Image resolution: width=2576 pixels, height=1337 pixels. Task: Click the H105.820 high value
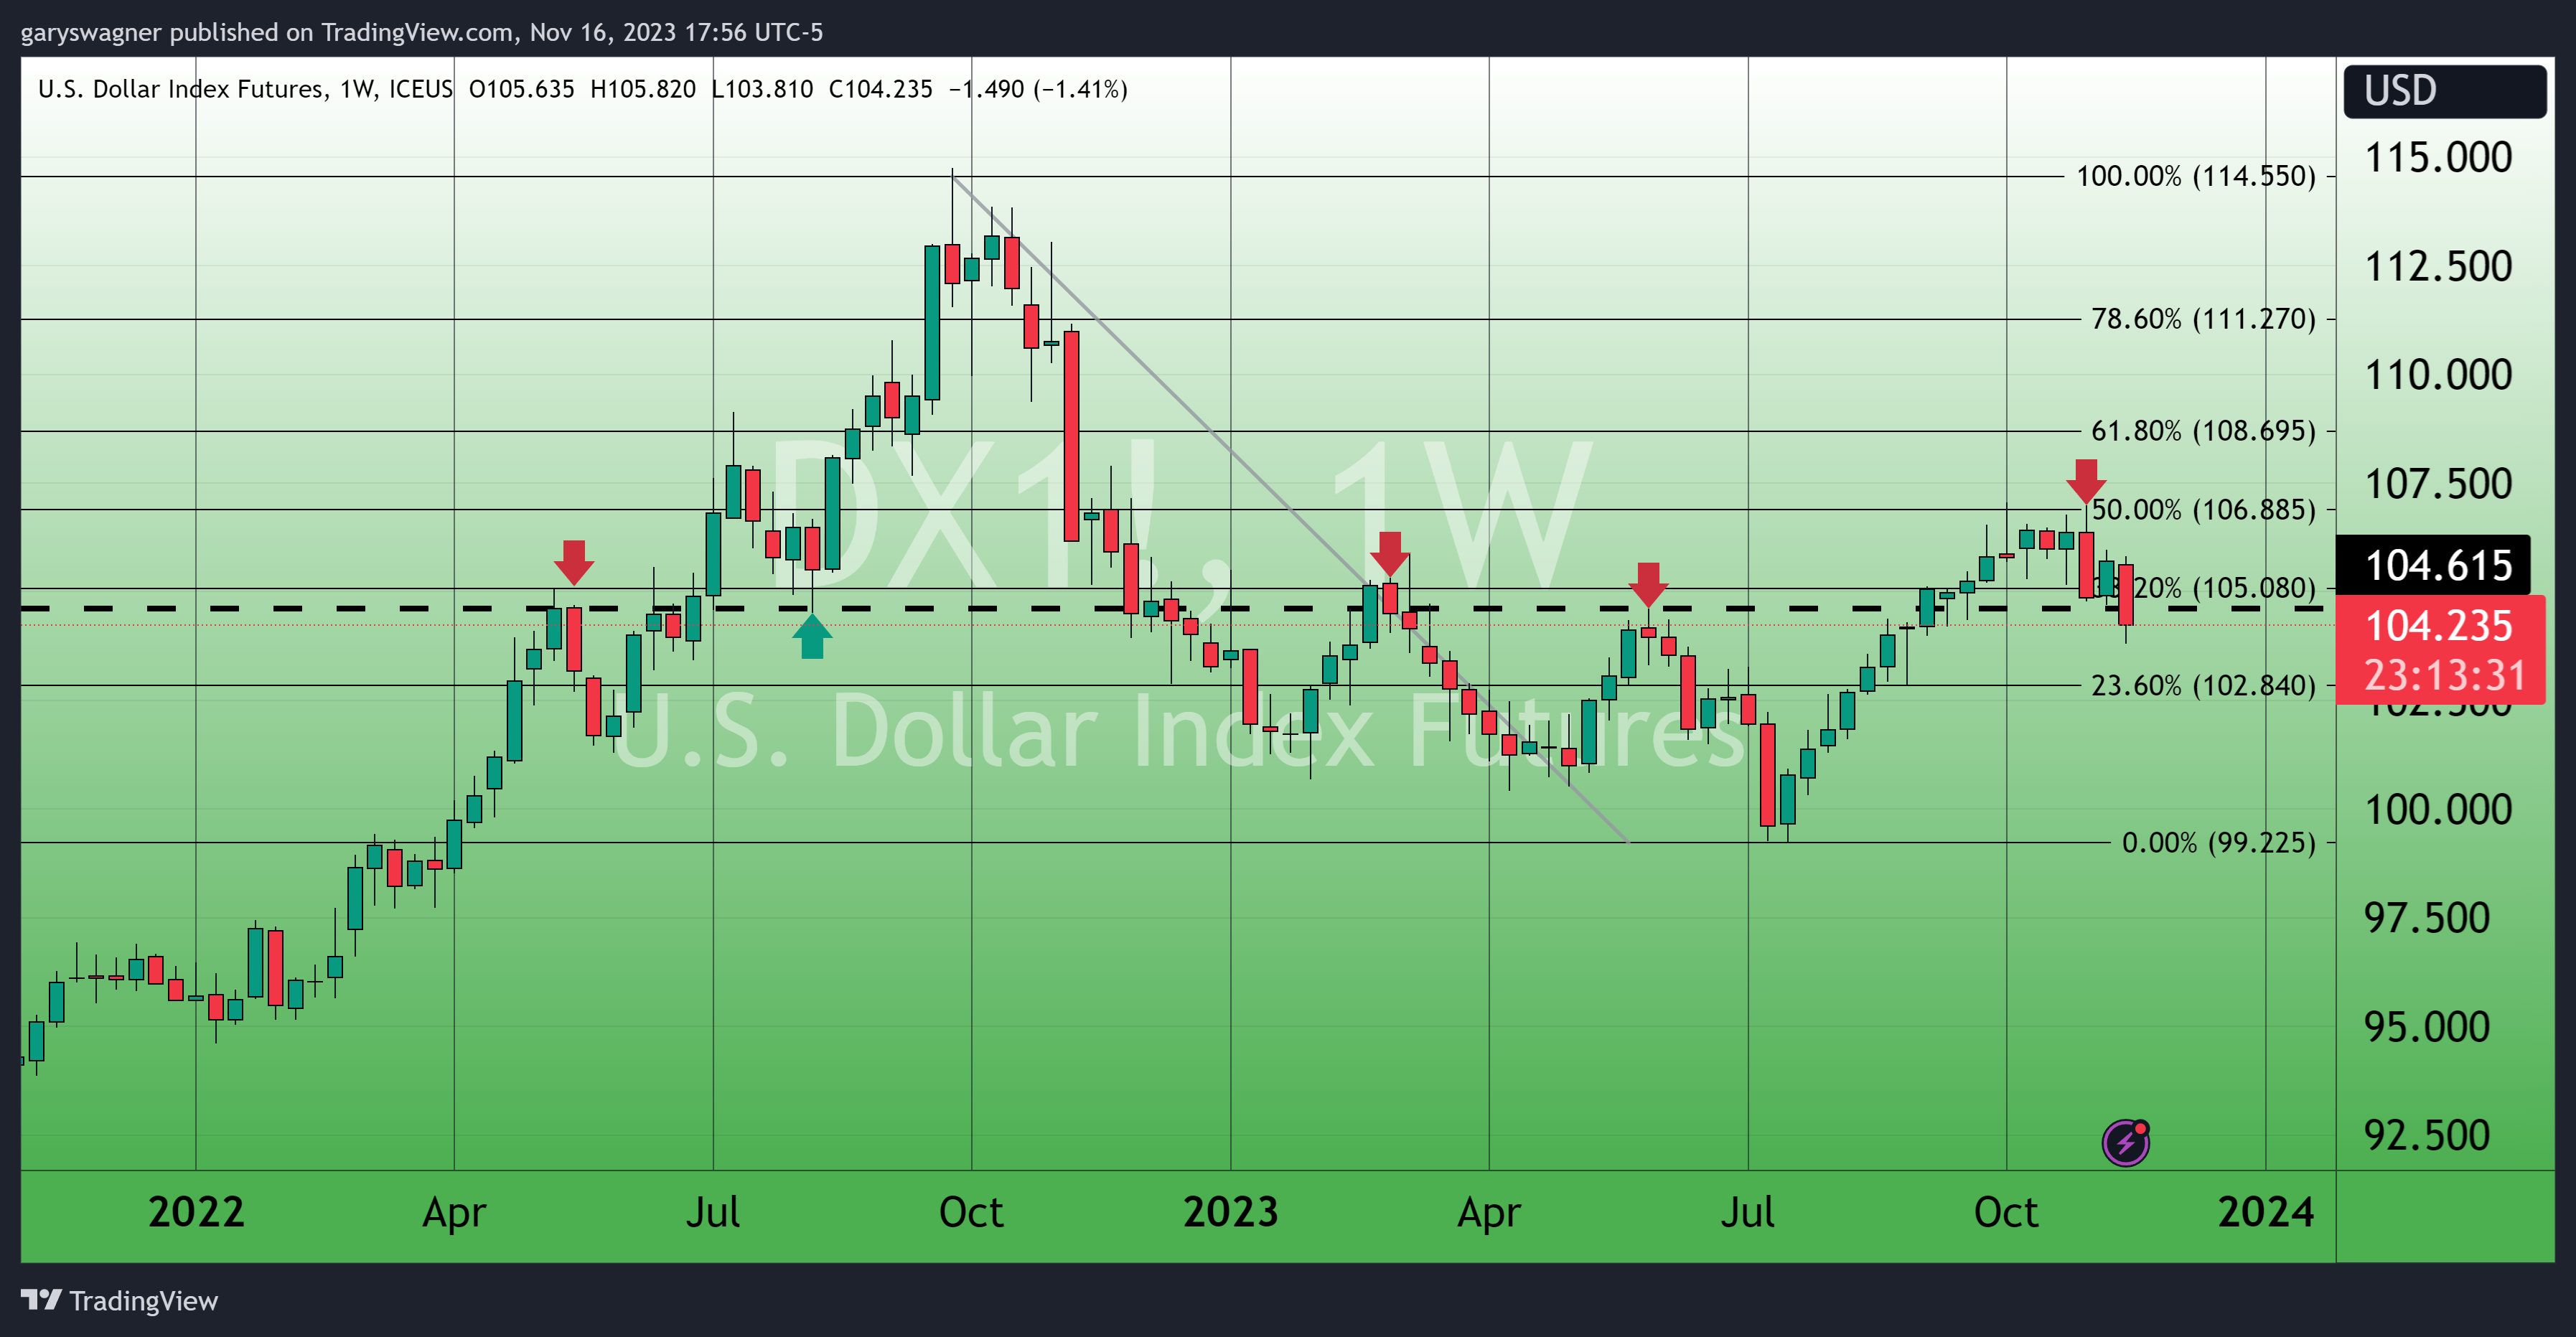click(643, 89)
